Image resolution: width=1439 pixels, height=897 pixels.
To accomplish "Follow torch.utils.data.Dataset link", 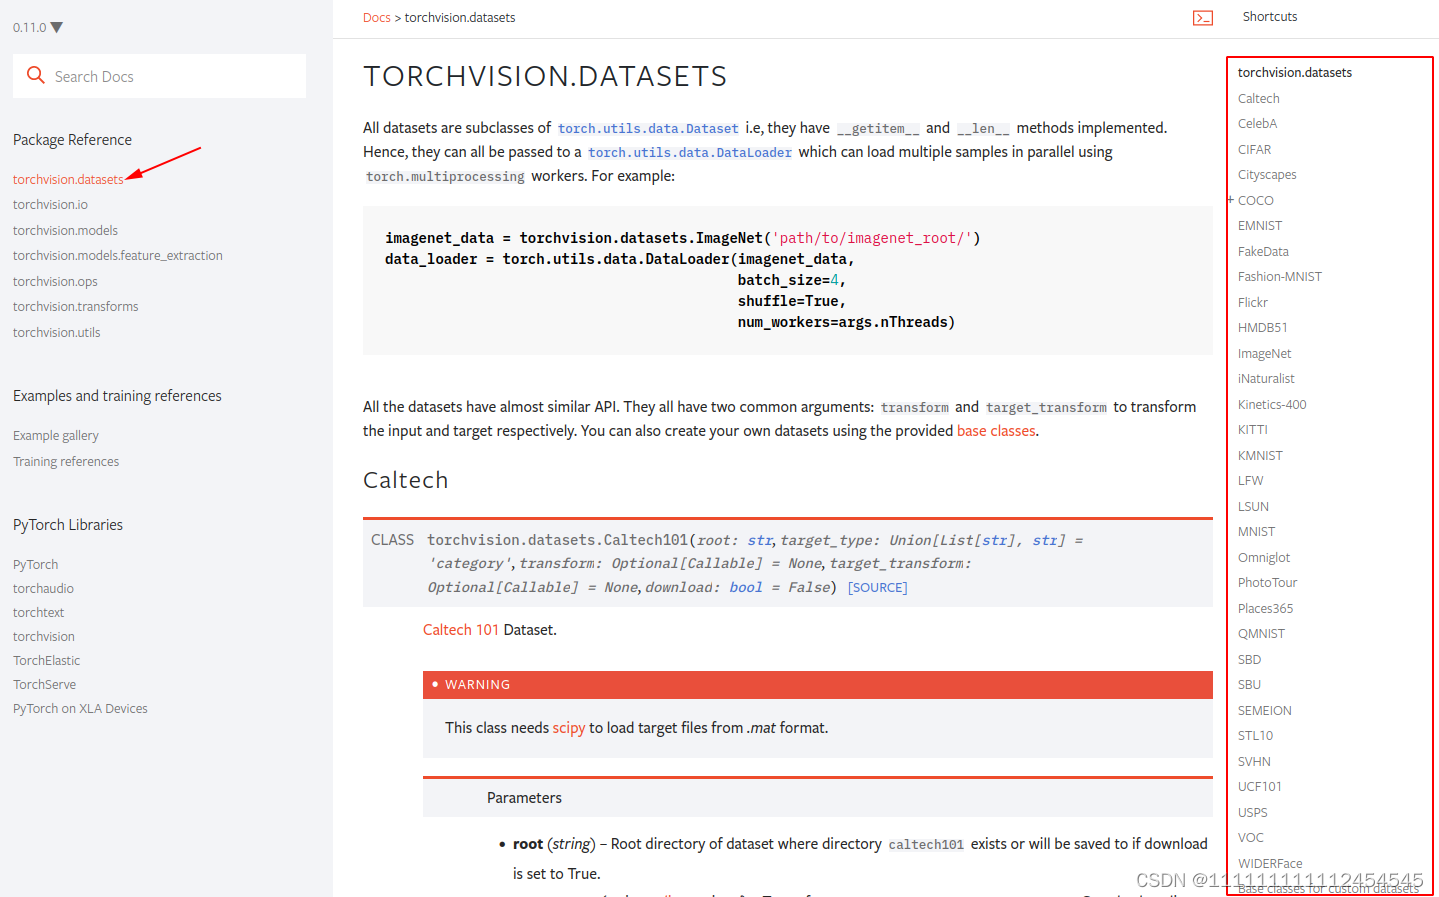I will point(648,129).
